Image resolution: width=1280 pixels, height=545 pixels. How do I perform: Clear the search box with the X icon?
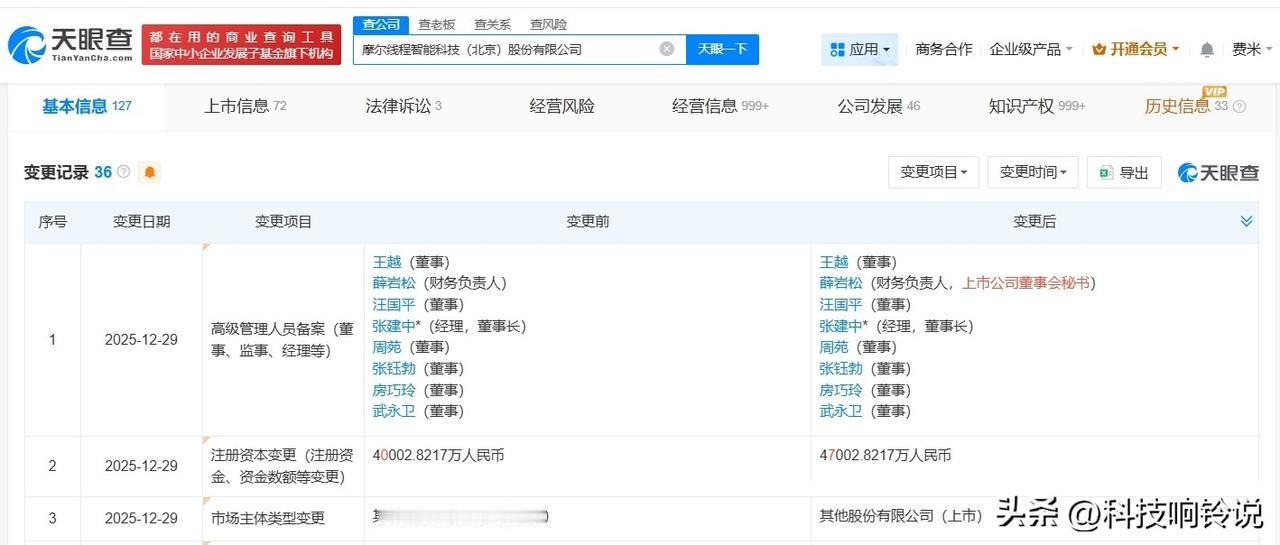coord(667,49)
